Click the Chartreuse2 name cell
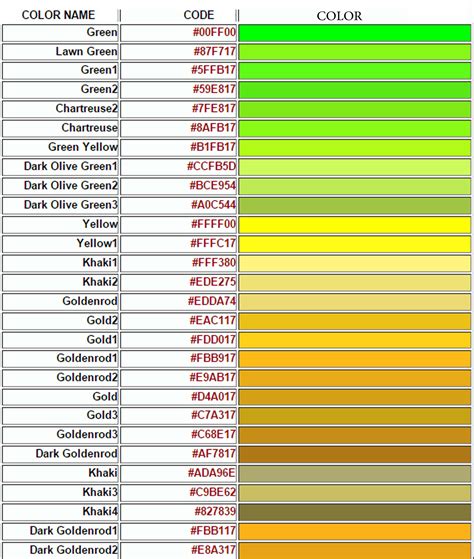The width and height of the screenshot is (474, 559). [60, 109]
